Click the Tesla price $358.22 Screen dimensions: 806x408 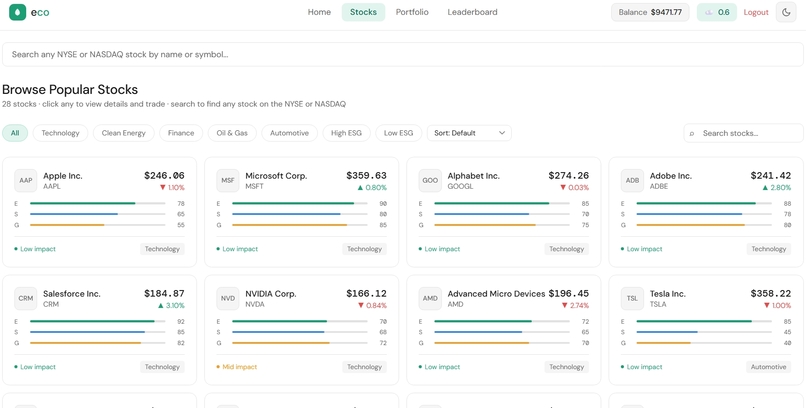771,294
